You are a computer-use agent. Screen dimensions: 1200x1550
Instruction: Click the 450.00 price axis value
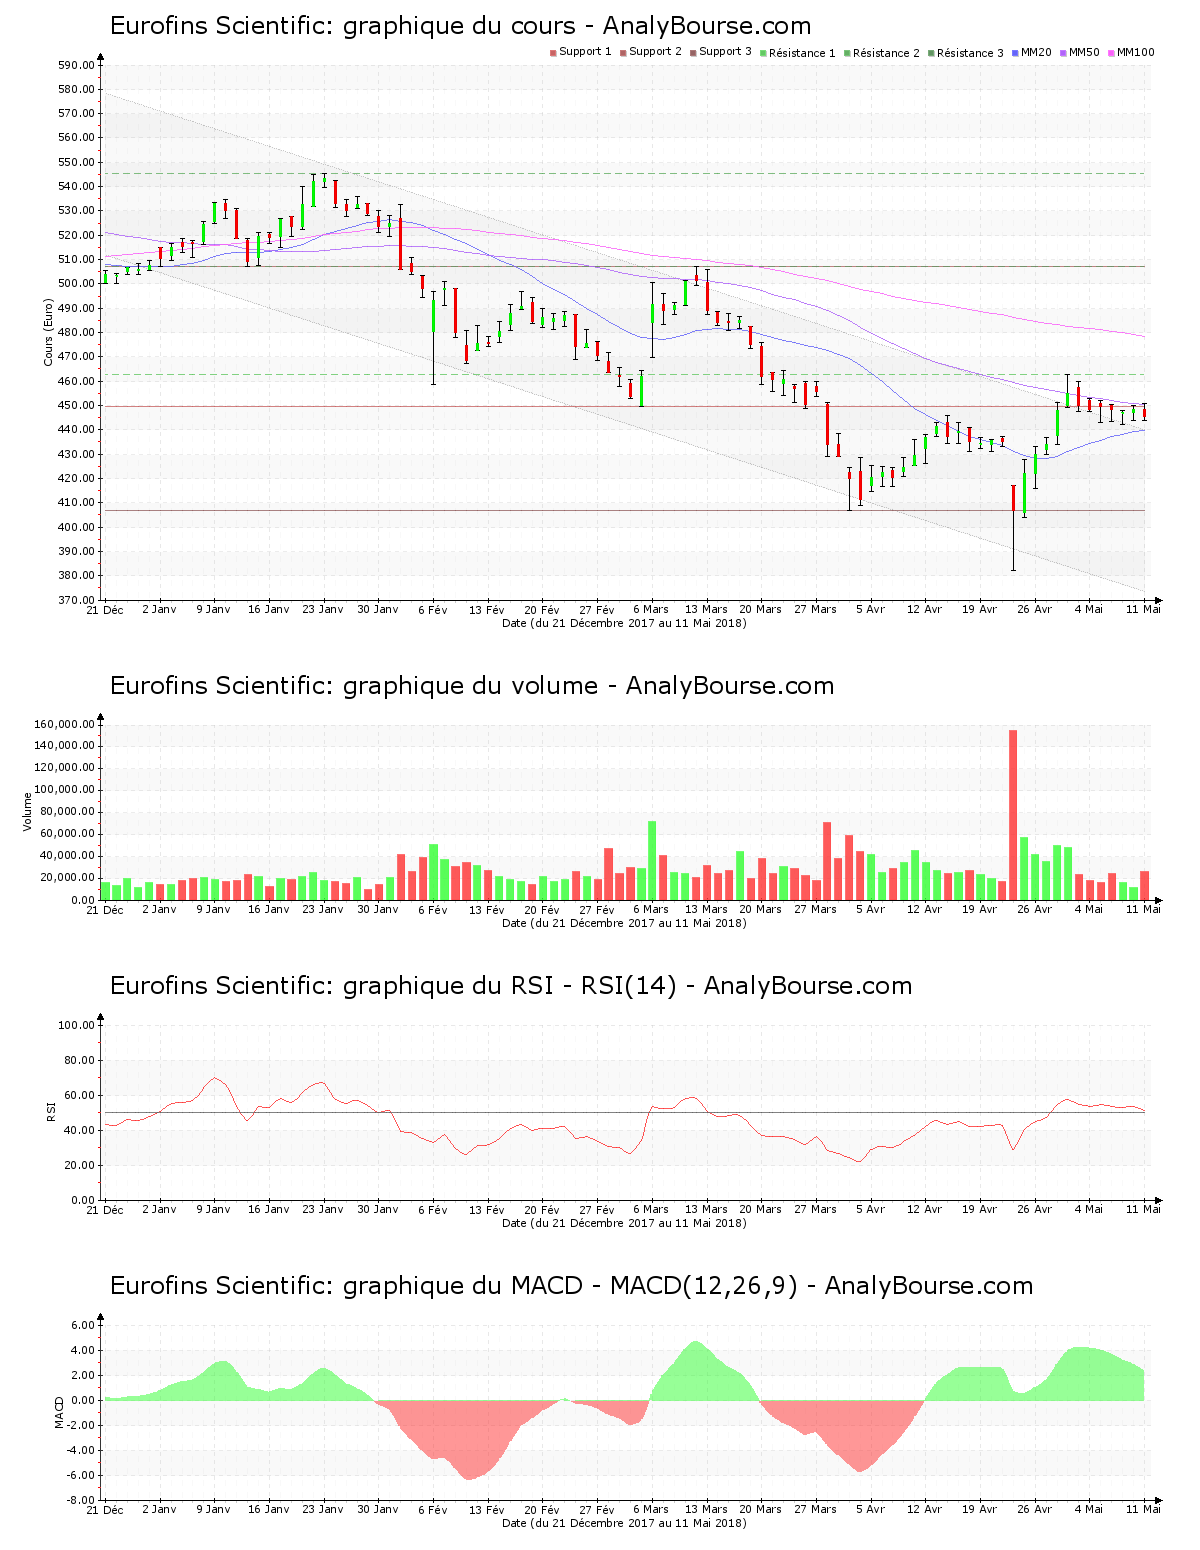tap(77, 405)
